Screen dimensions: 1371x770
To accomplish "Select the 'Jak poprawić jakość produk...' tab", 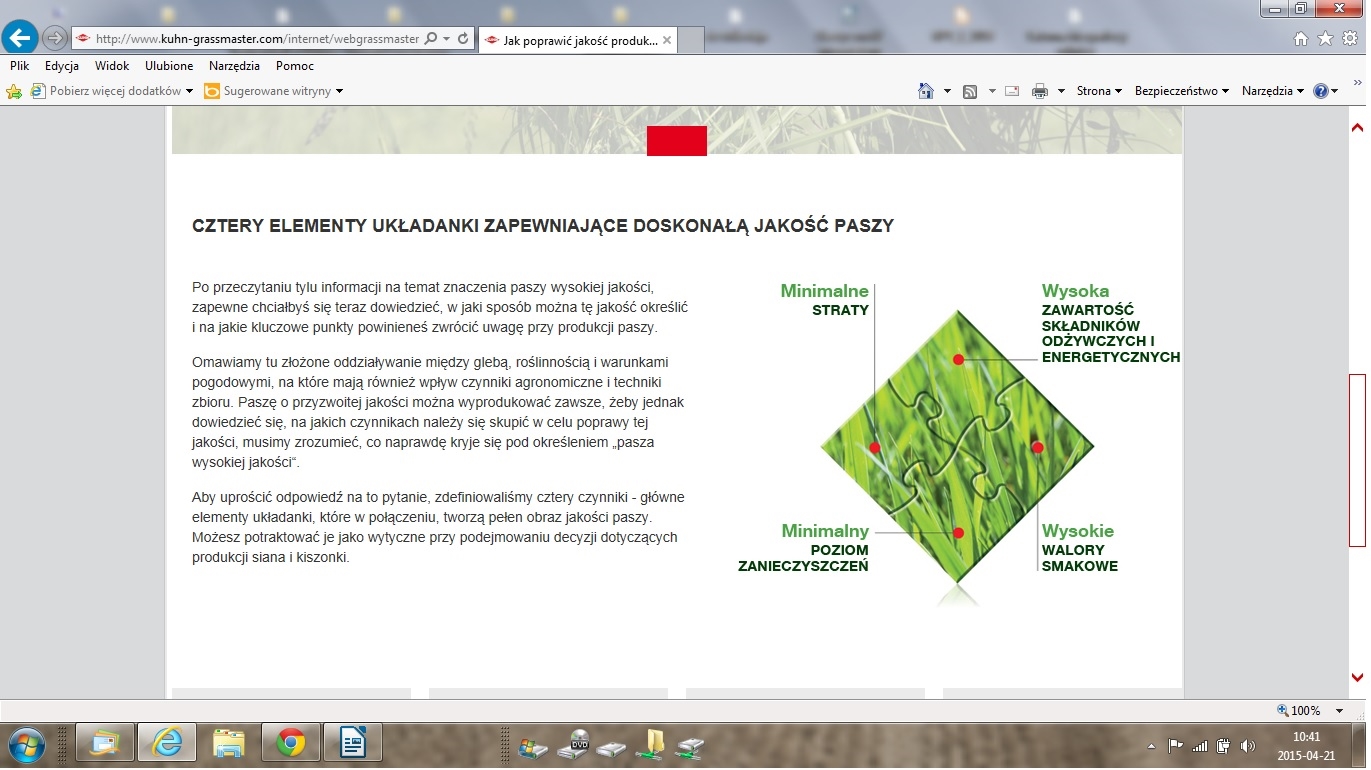I will 578,40.
